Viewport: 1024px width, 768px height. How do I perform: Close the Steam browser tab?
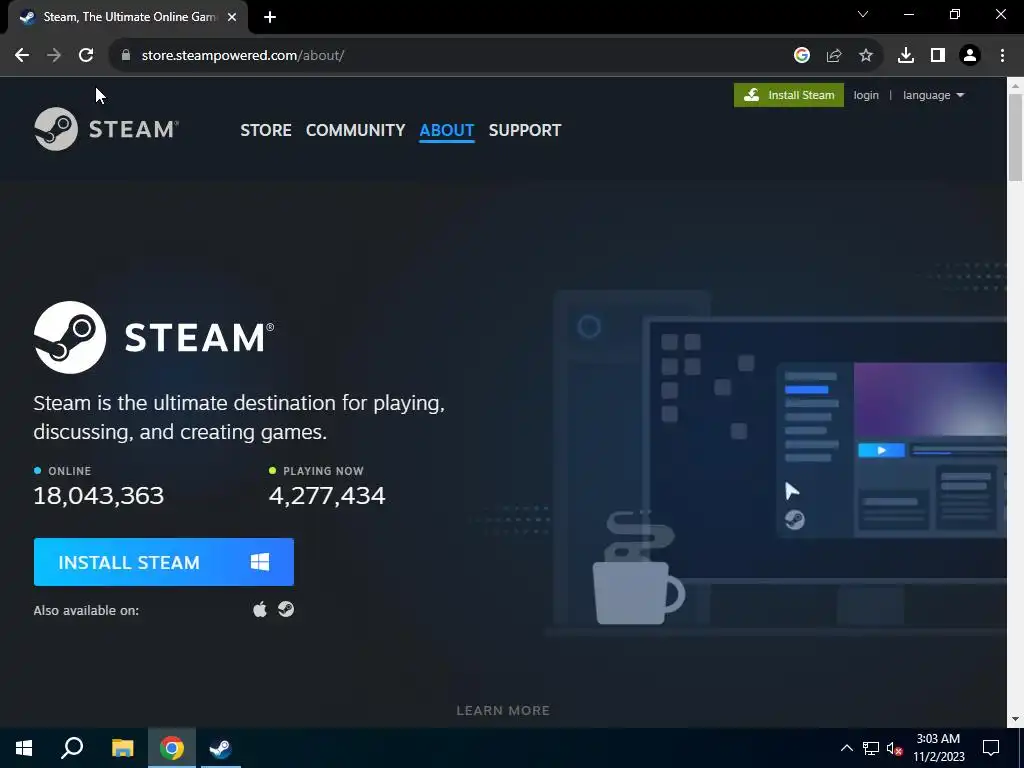coord(232,18)
